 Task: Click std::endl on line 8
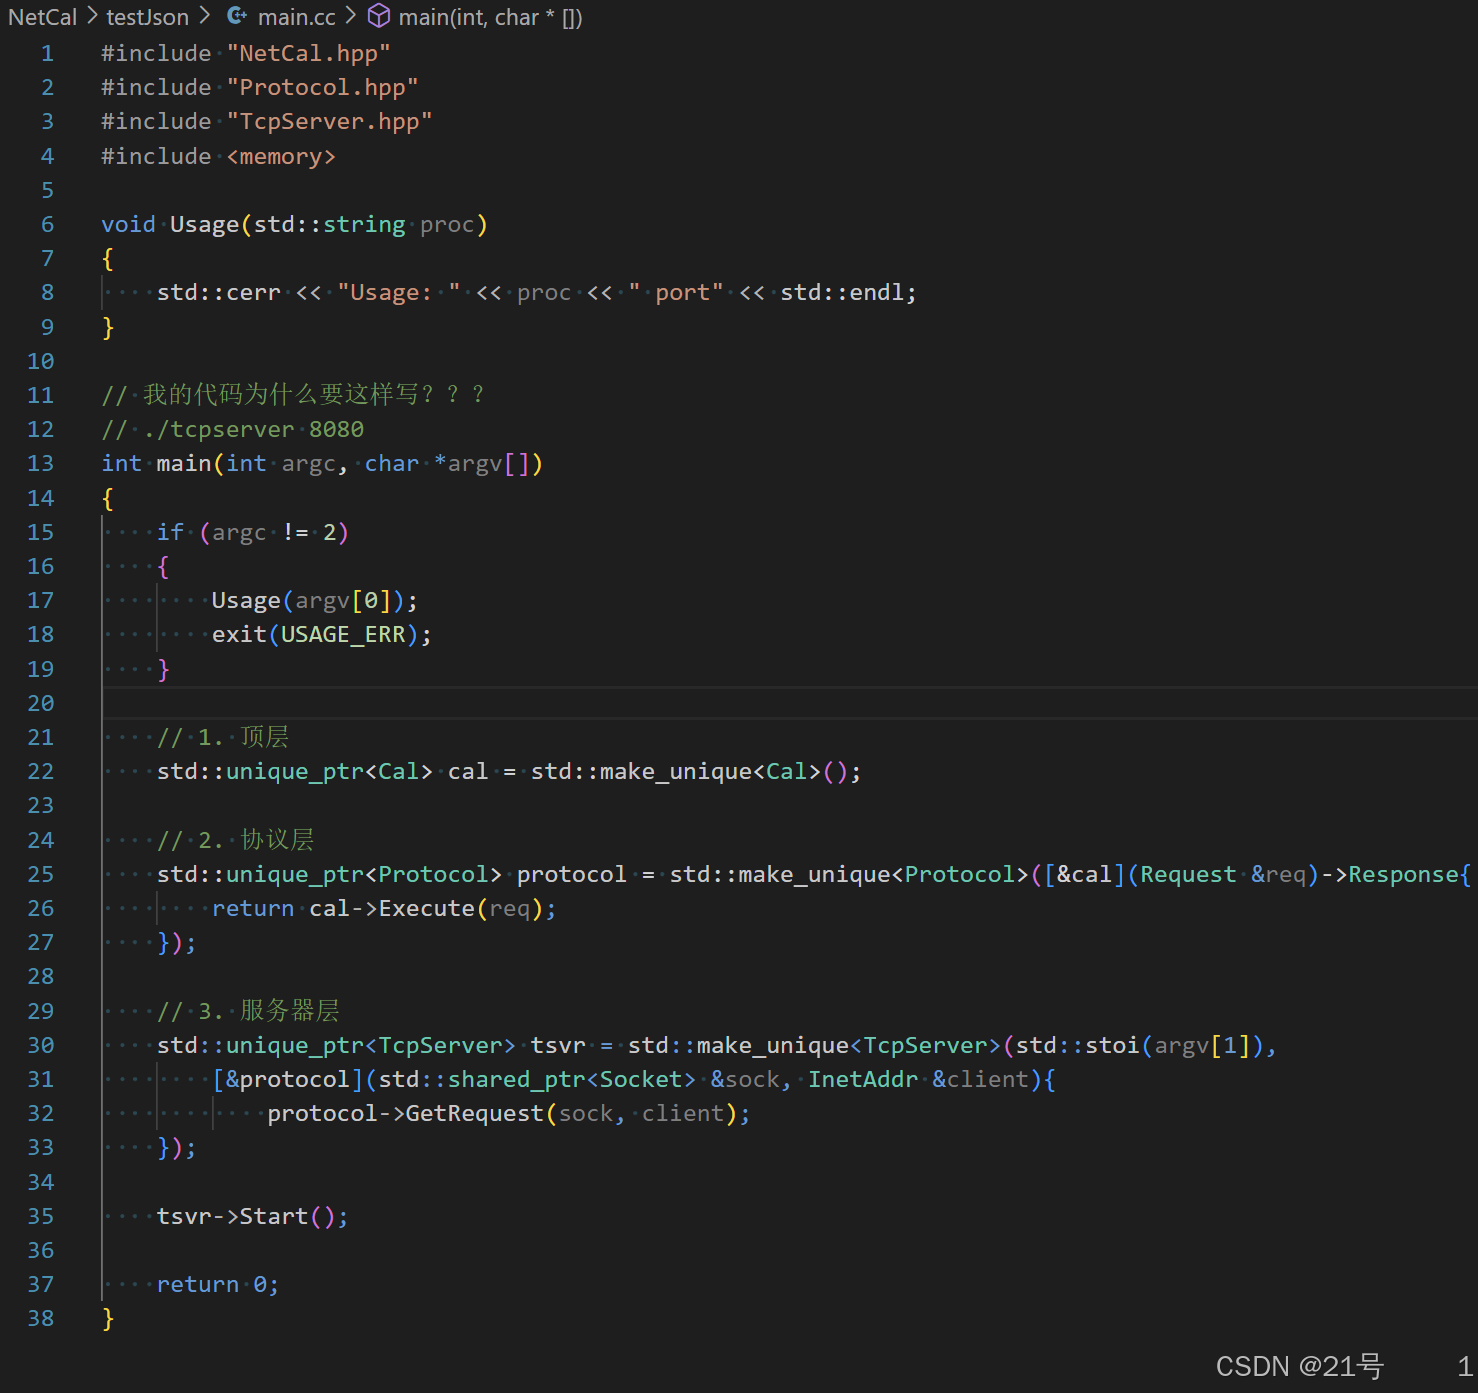click(842, 293)
